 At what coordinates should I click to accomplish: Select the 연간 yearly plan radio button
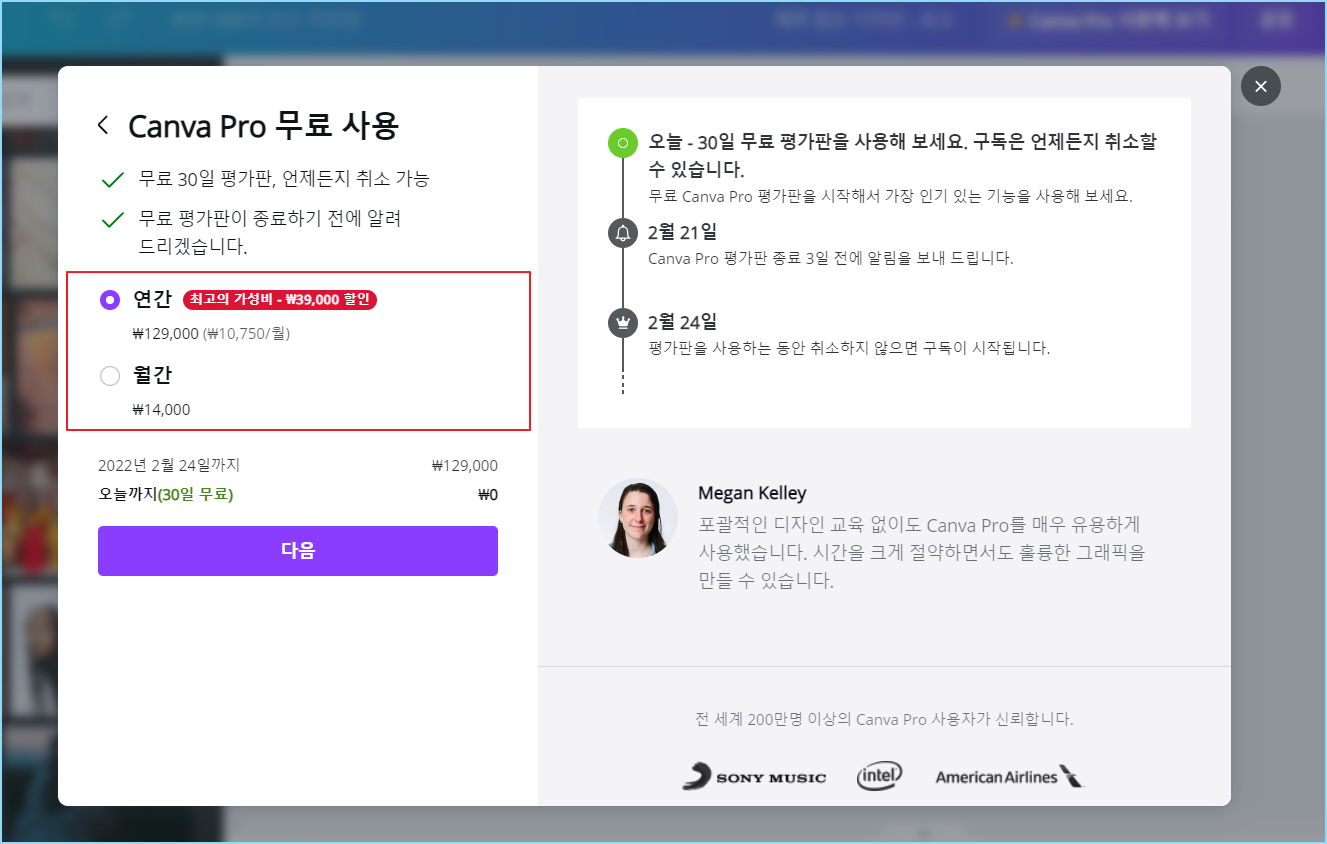click(x=110, y=299)
